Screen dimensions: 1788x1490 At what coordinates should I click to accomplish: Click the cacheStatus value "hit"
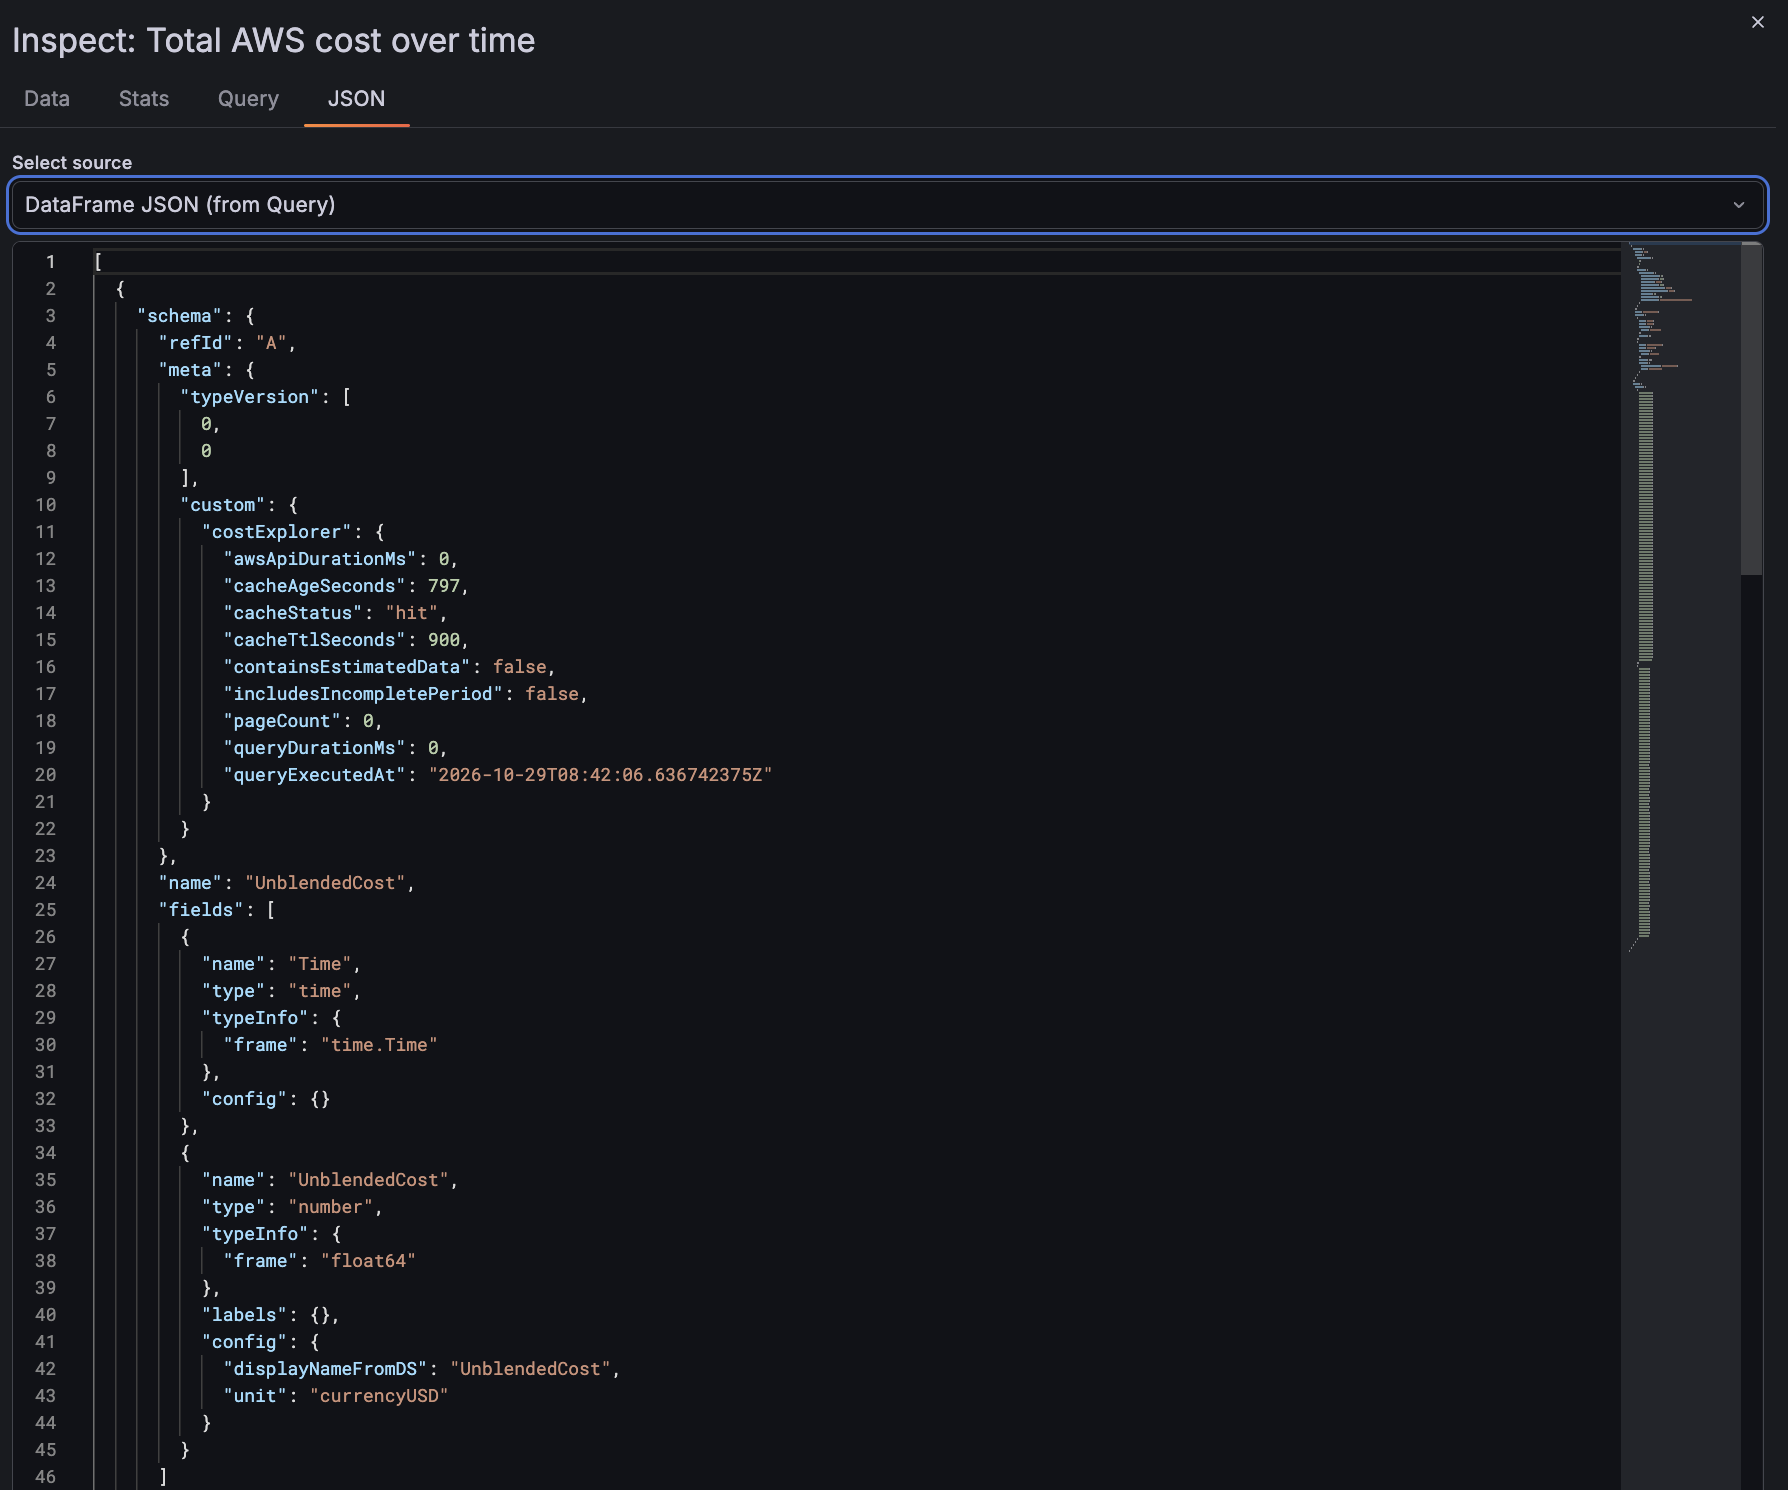pos(411,613)
